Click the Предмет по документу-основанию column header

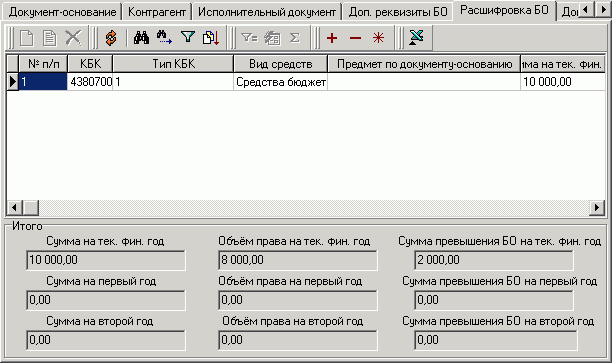(x=424, y=64)
